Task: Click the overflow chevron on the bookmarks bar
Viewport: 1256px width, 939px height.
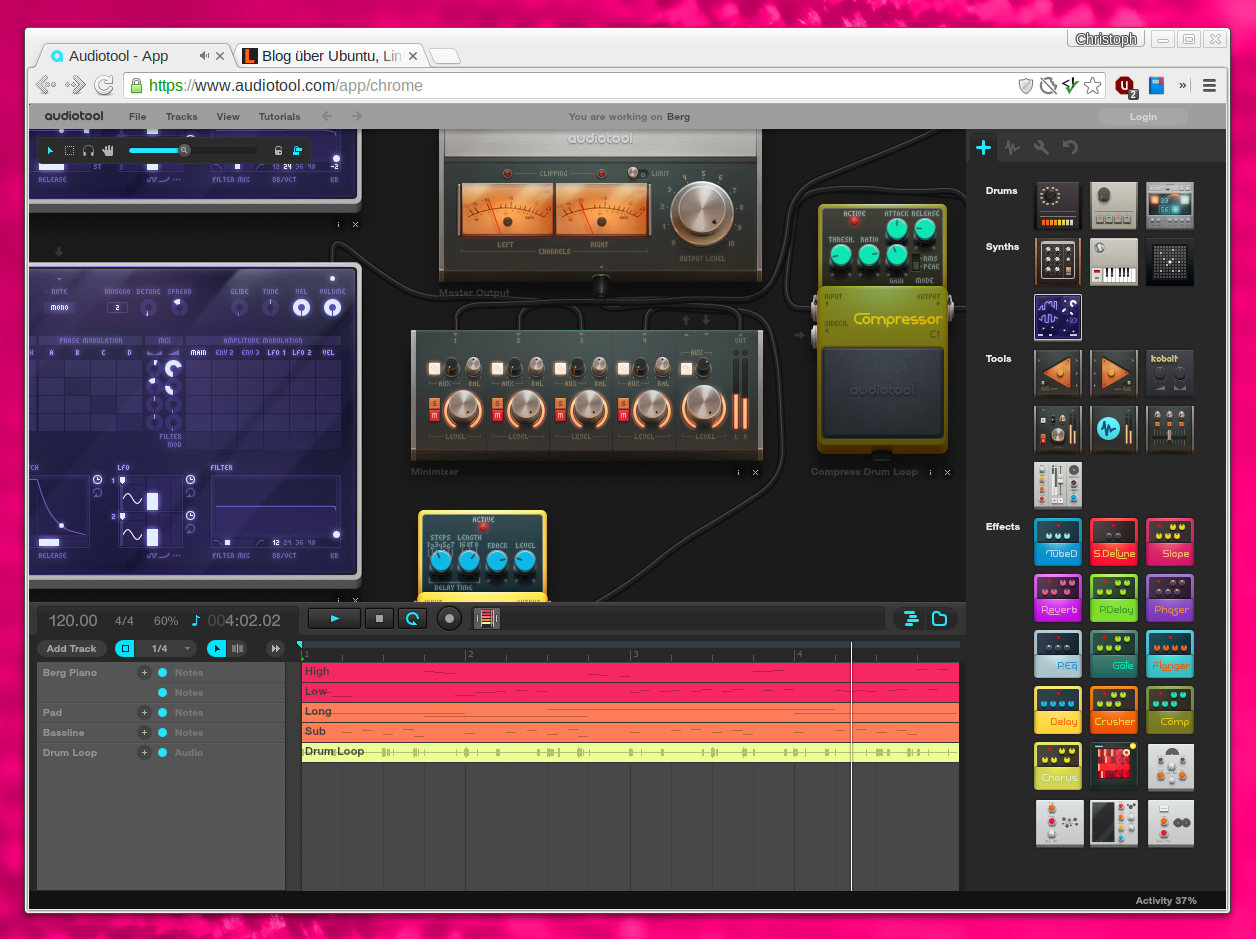Action: coord(1183,85)
